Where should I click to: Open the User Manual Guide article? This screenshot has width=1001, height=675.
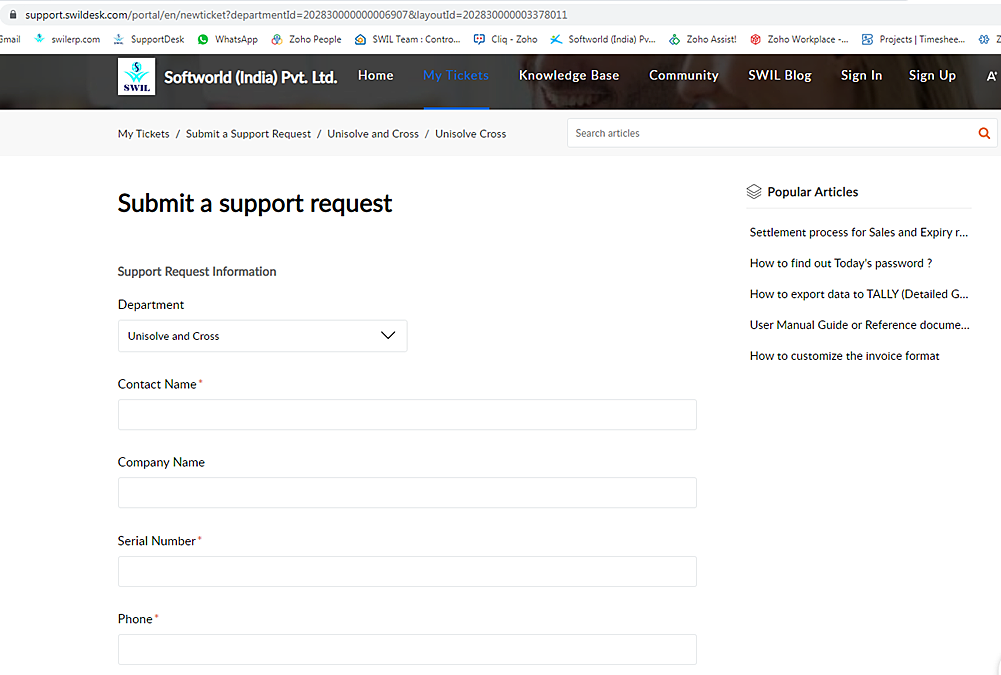[859, 324]
